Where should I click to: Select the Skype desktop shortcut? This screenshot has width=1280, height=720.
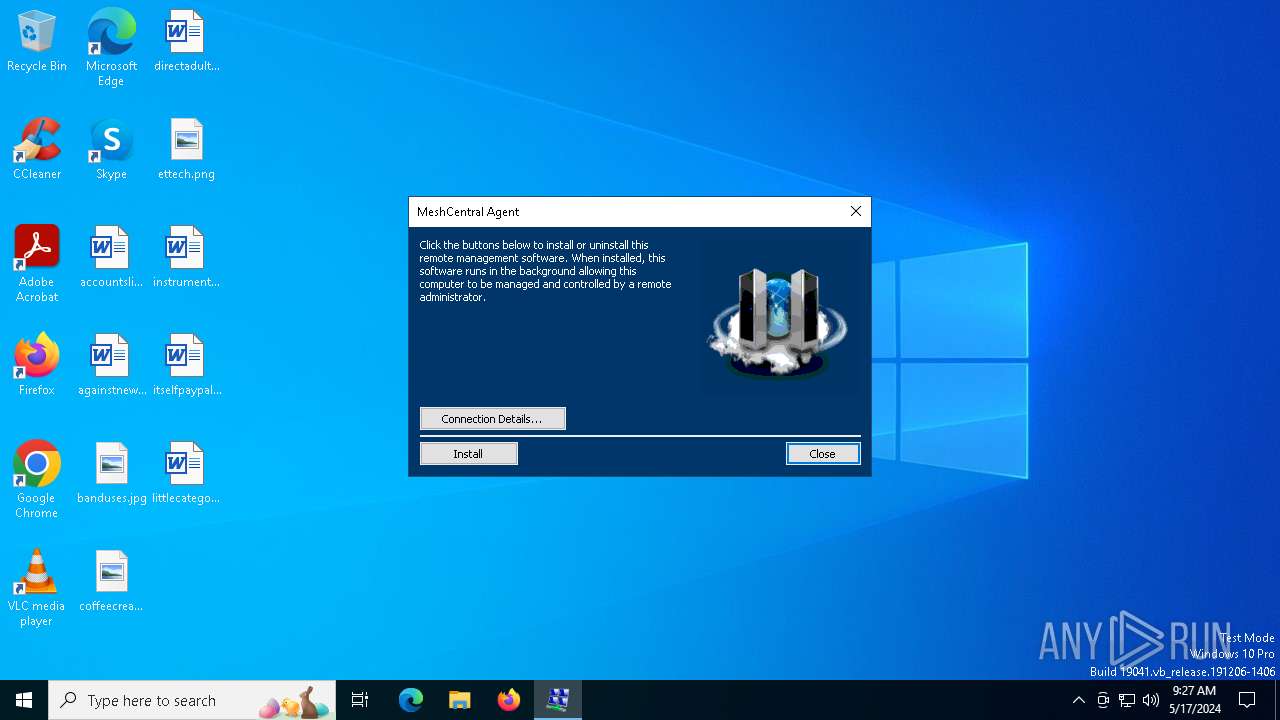[x=111, y=150]
